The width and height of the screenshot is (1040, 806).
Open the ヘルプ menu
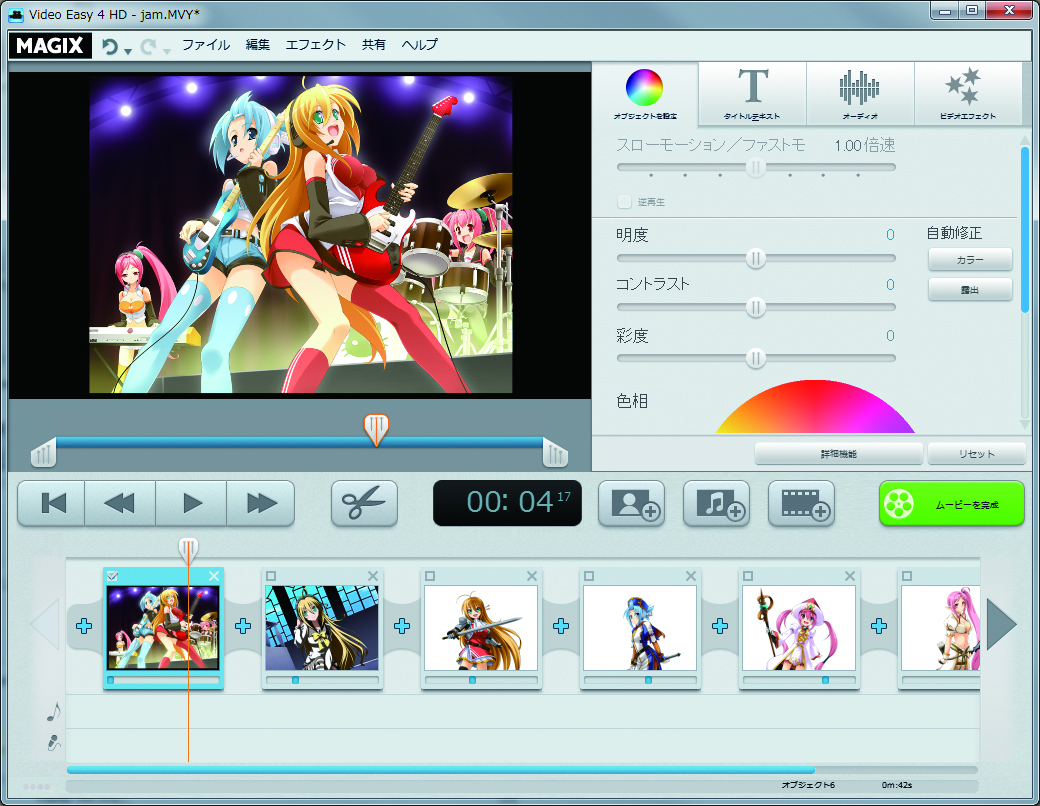point(419,45)
